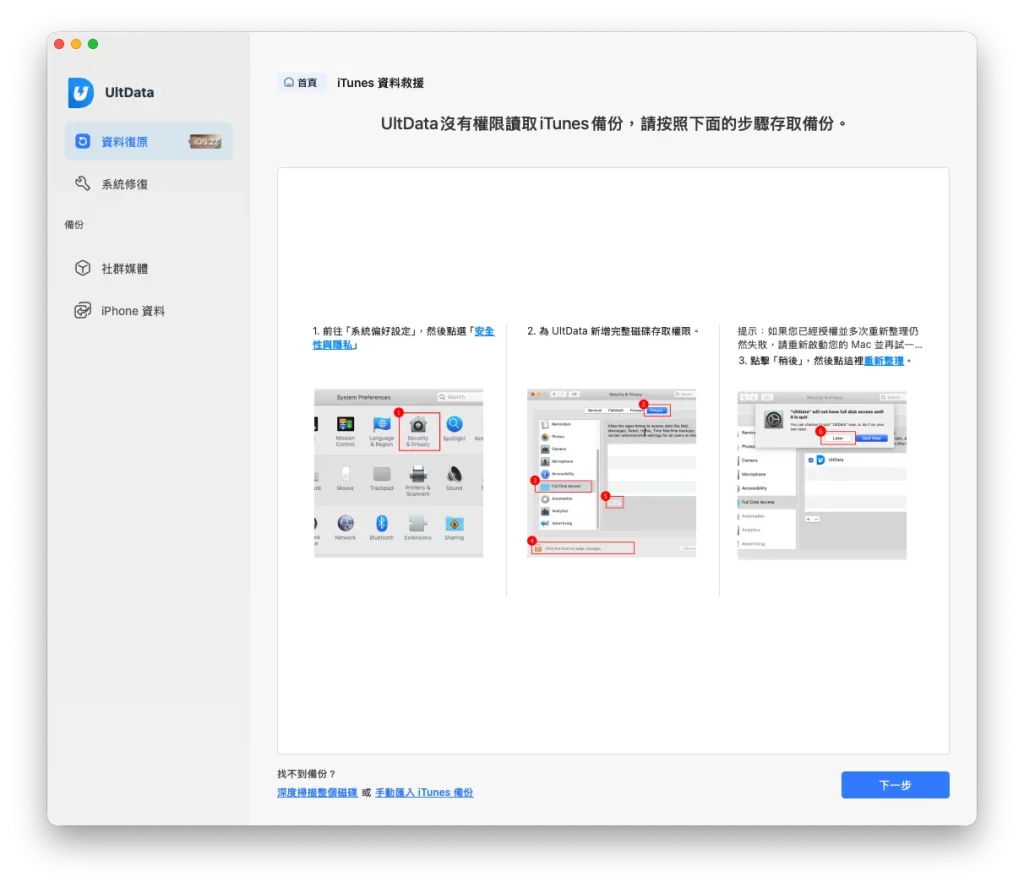
Task: Click the 下一步 button
Action: [895, 785]
